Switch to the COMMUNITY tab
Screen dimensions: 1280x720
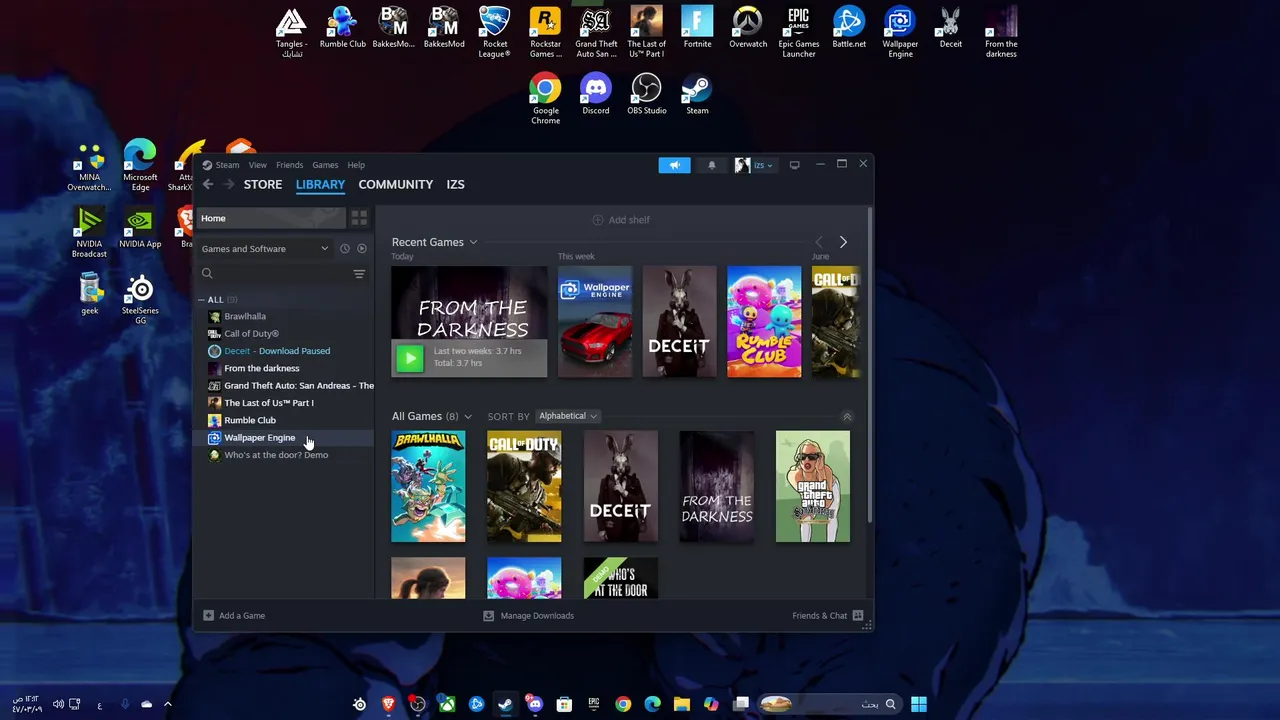(x=396, y=184)
